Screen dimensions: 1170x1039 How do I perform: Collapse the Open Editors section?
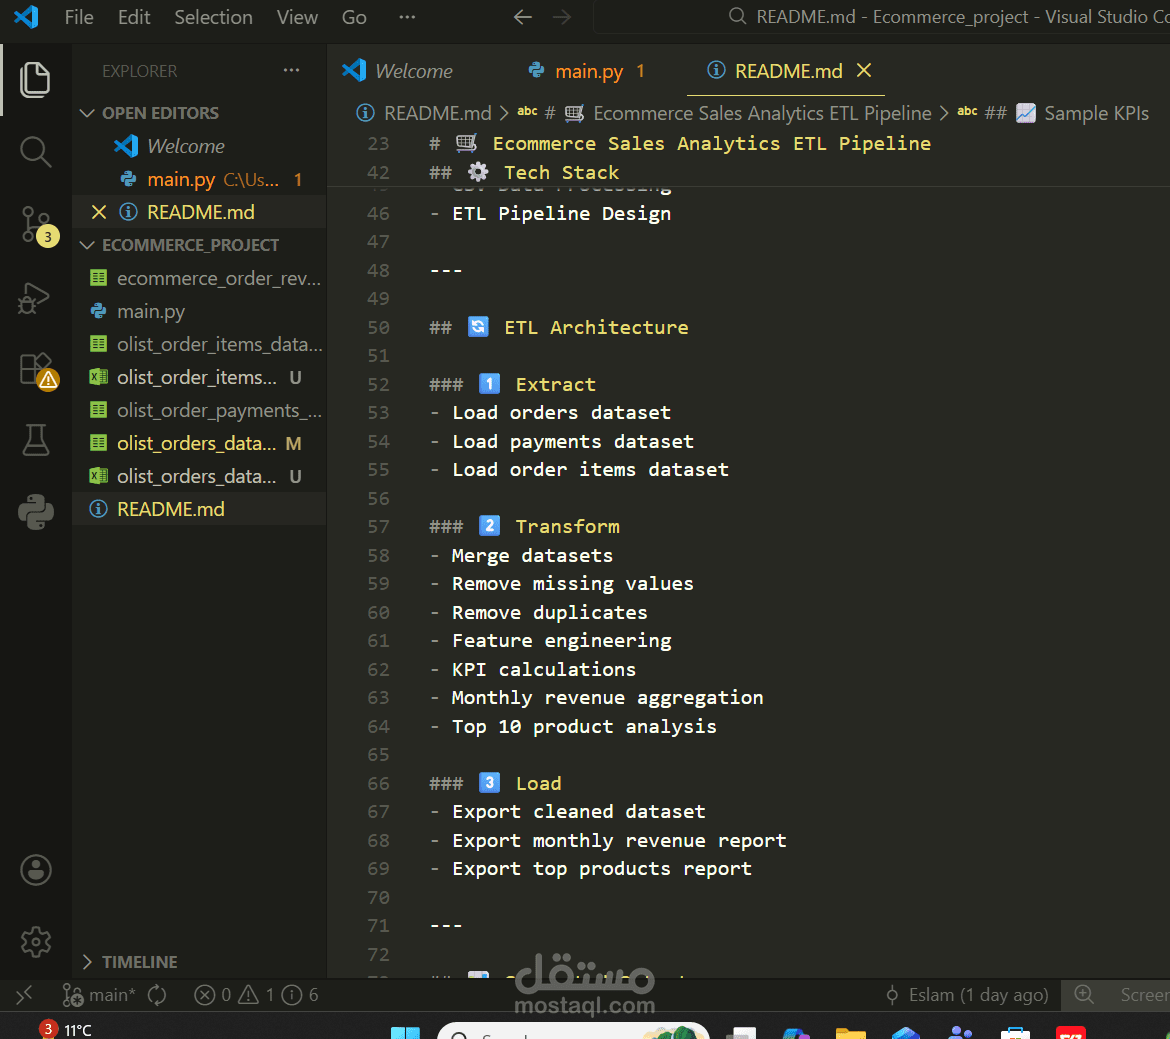[160, 113]
